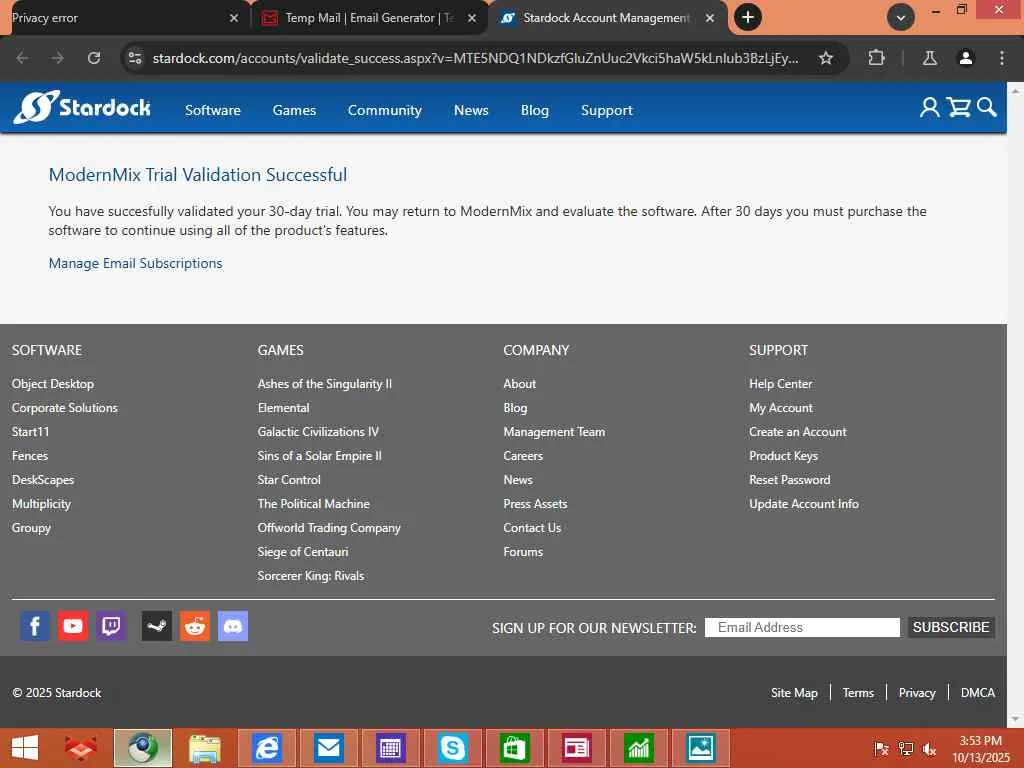This screenshot has height=768, width=1024.
Task: Open the Object Desktop footer link
Action: tap(53, 384)
